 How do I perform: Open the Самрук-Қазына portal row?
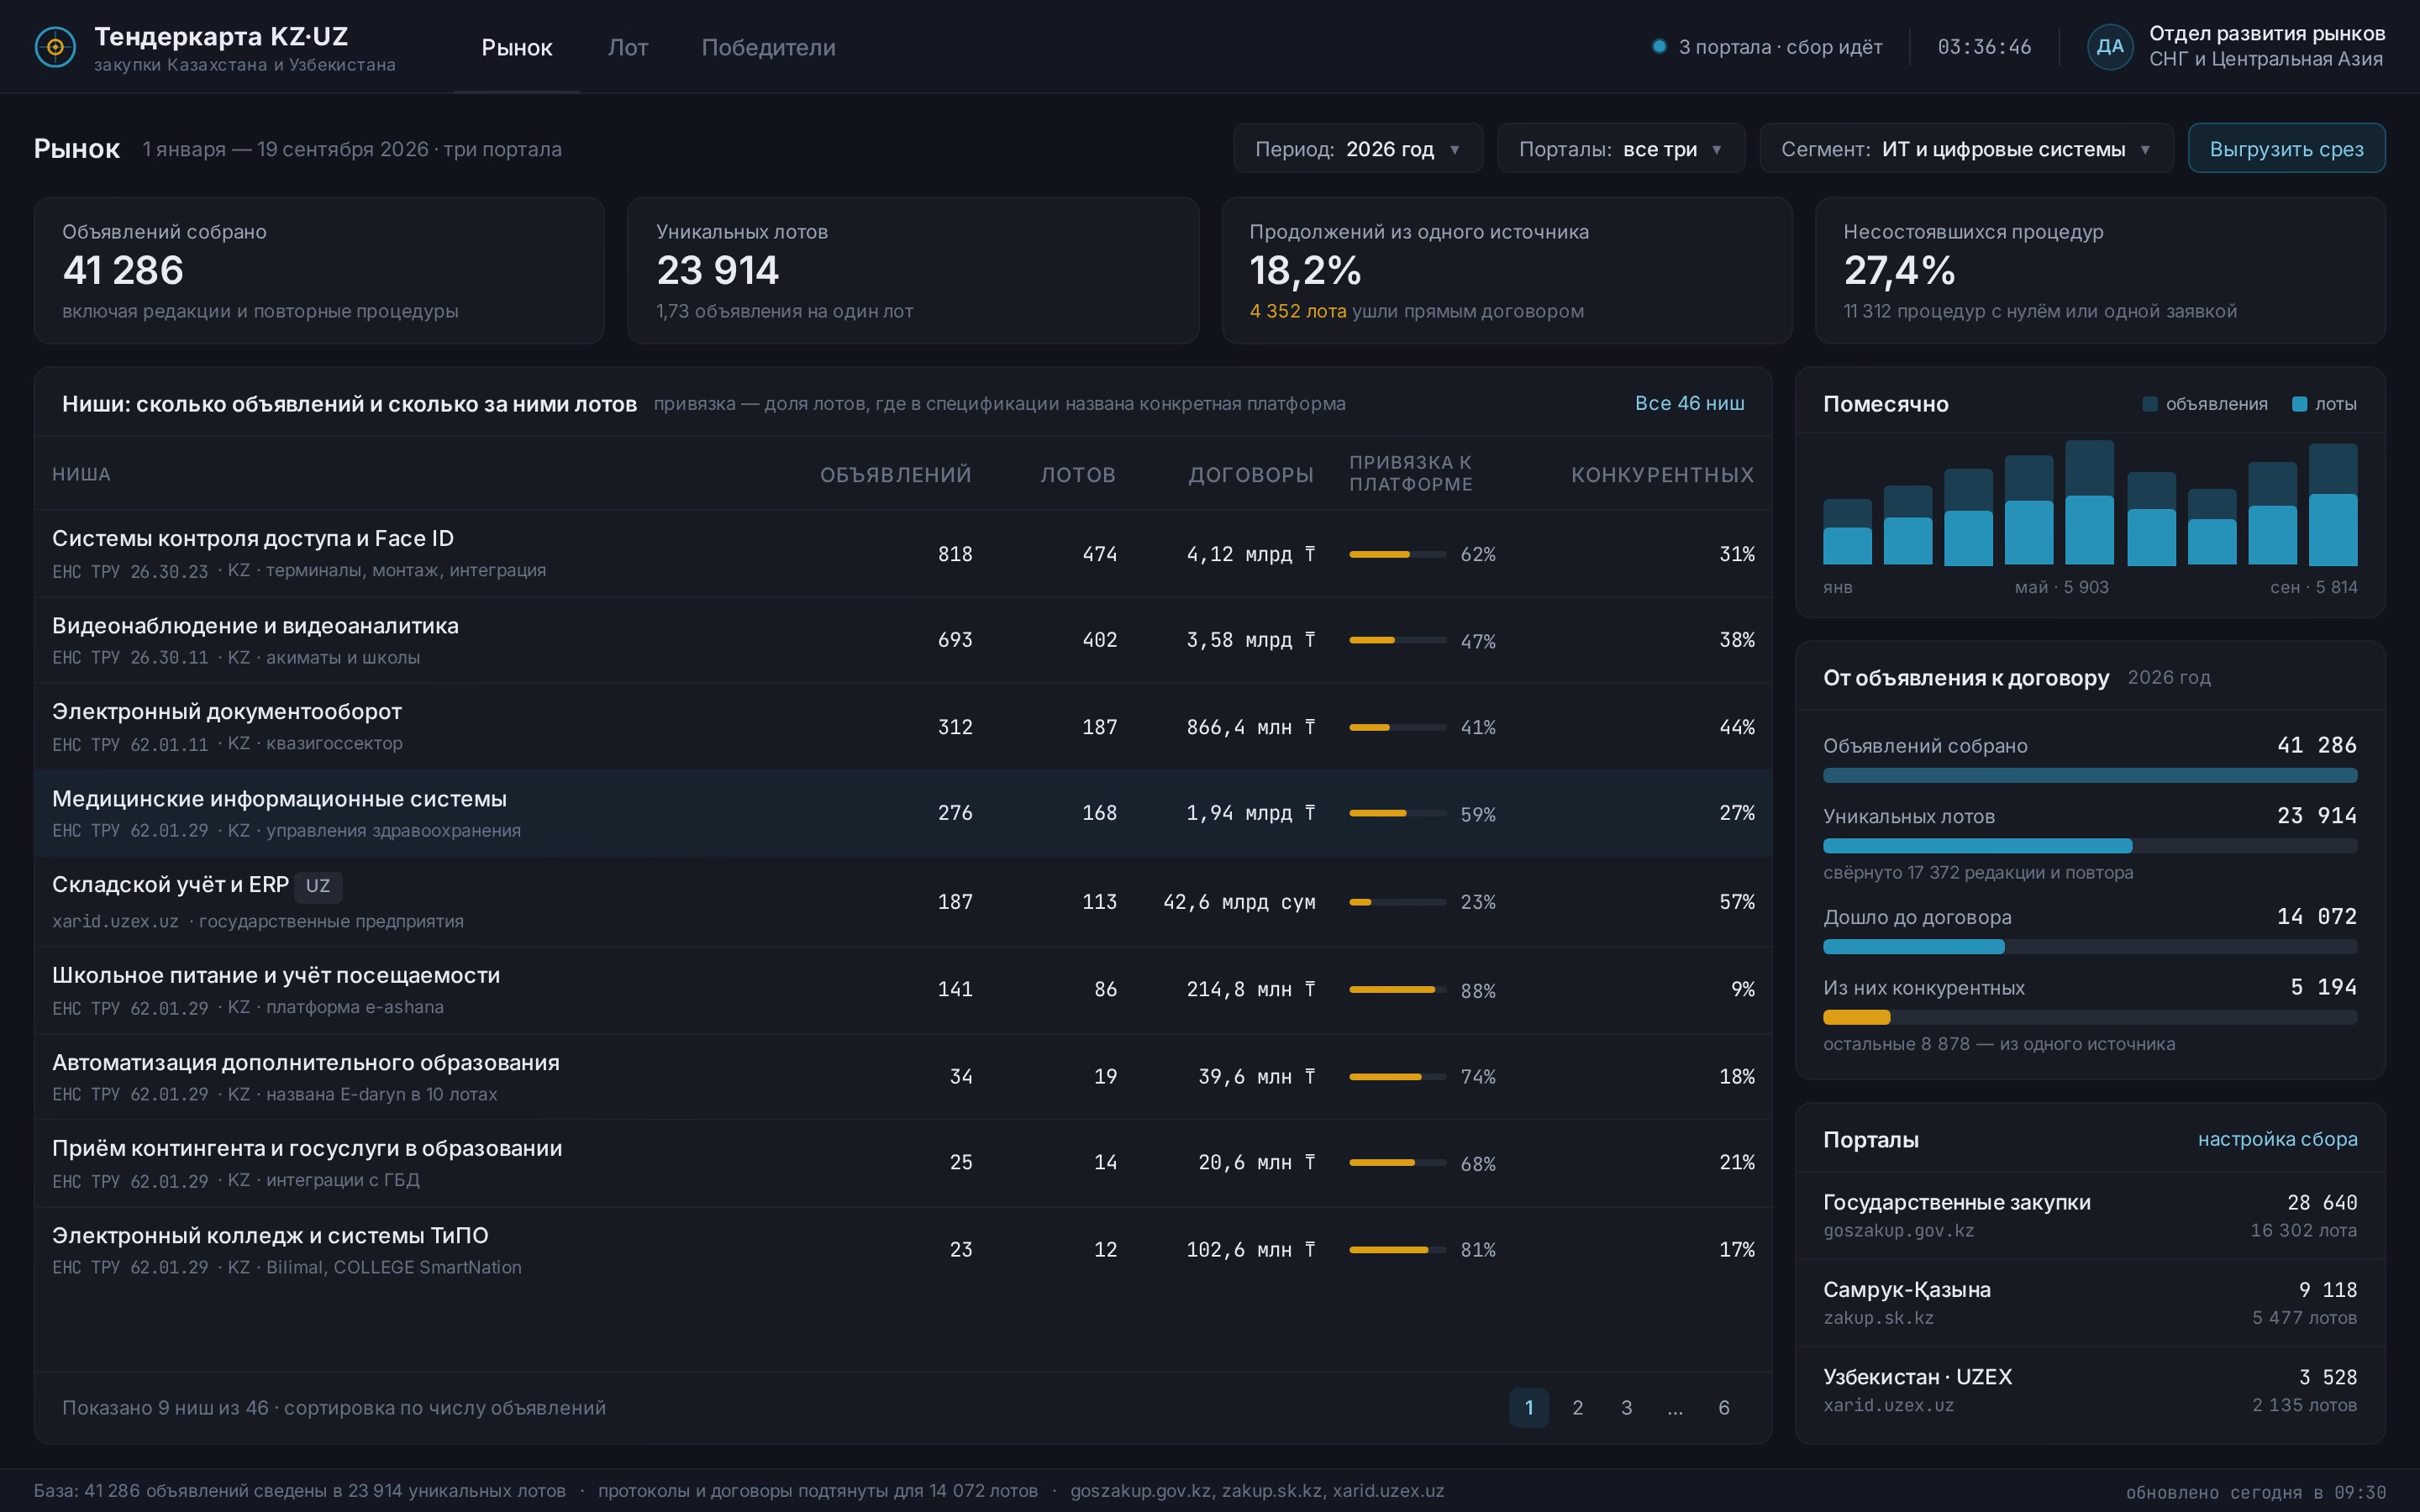[x=2089, y=1302]
